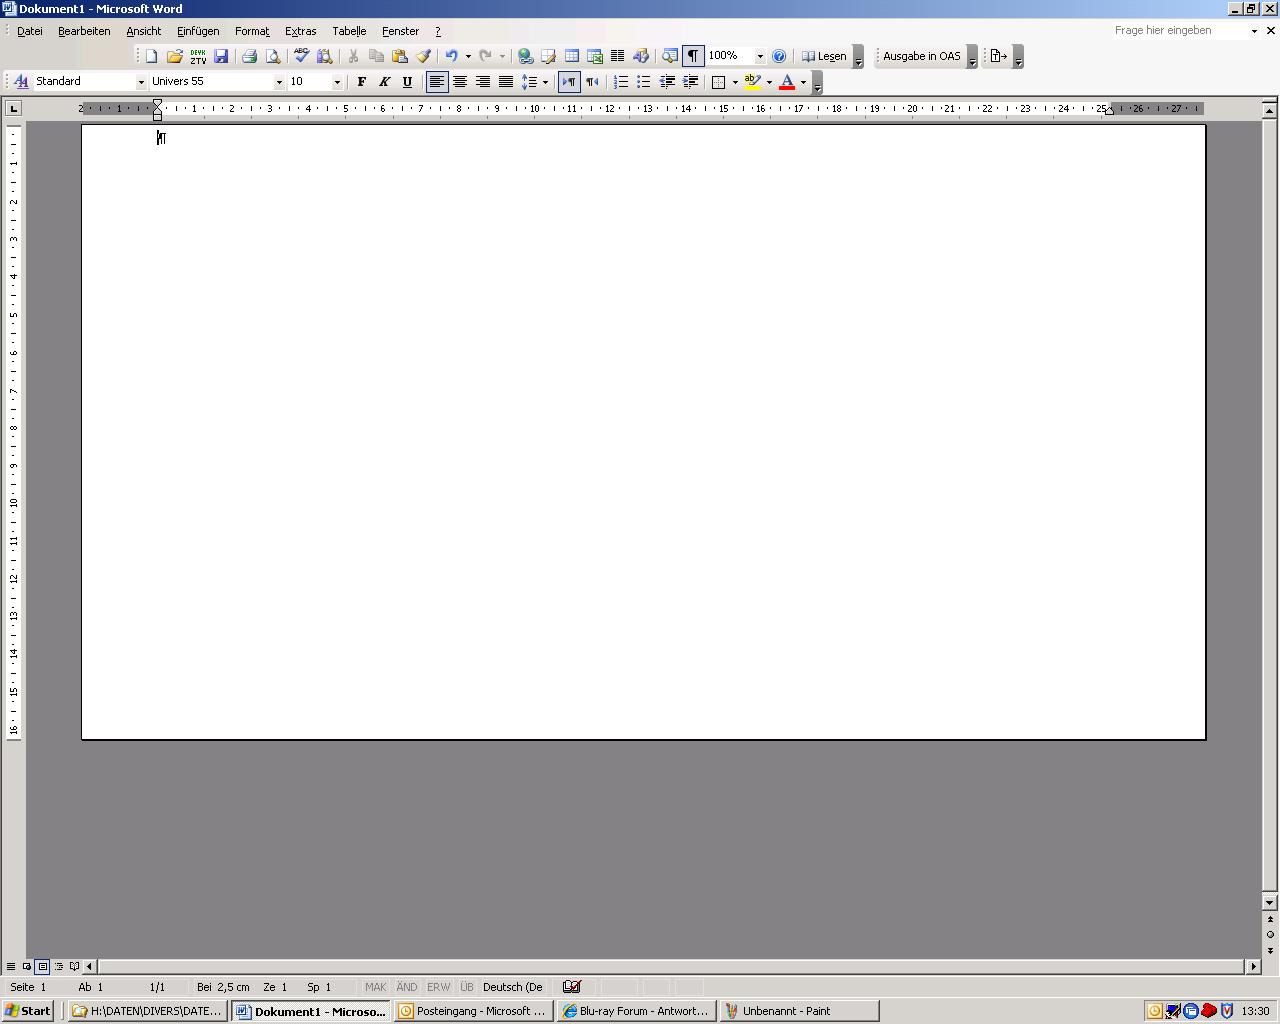Image resolution: width=1280 pixels, height=1024 pixels.
Task: Open Styles and Formatting pane
Action: click(21, 82)
